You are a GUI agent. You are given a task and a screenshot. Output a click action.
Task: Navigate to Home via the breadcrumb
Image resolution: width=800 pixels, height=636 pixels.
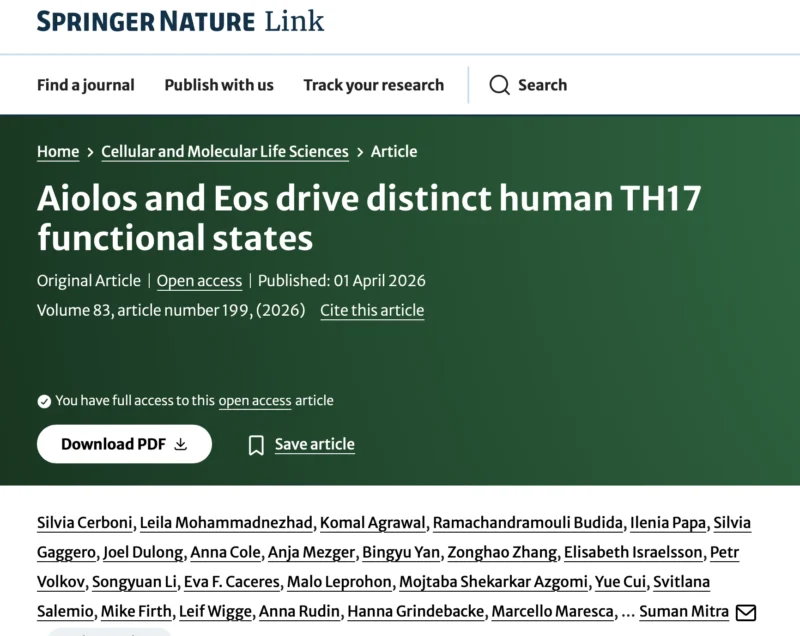point(57,151)
